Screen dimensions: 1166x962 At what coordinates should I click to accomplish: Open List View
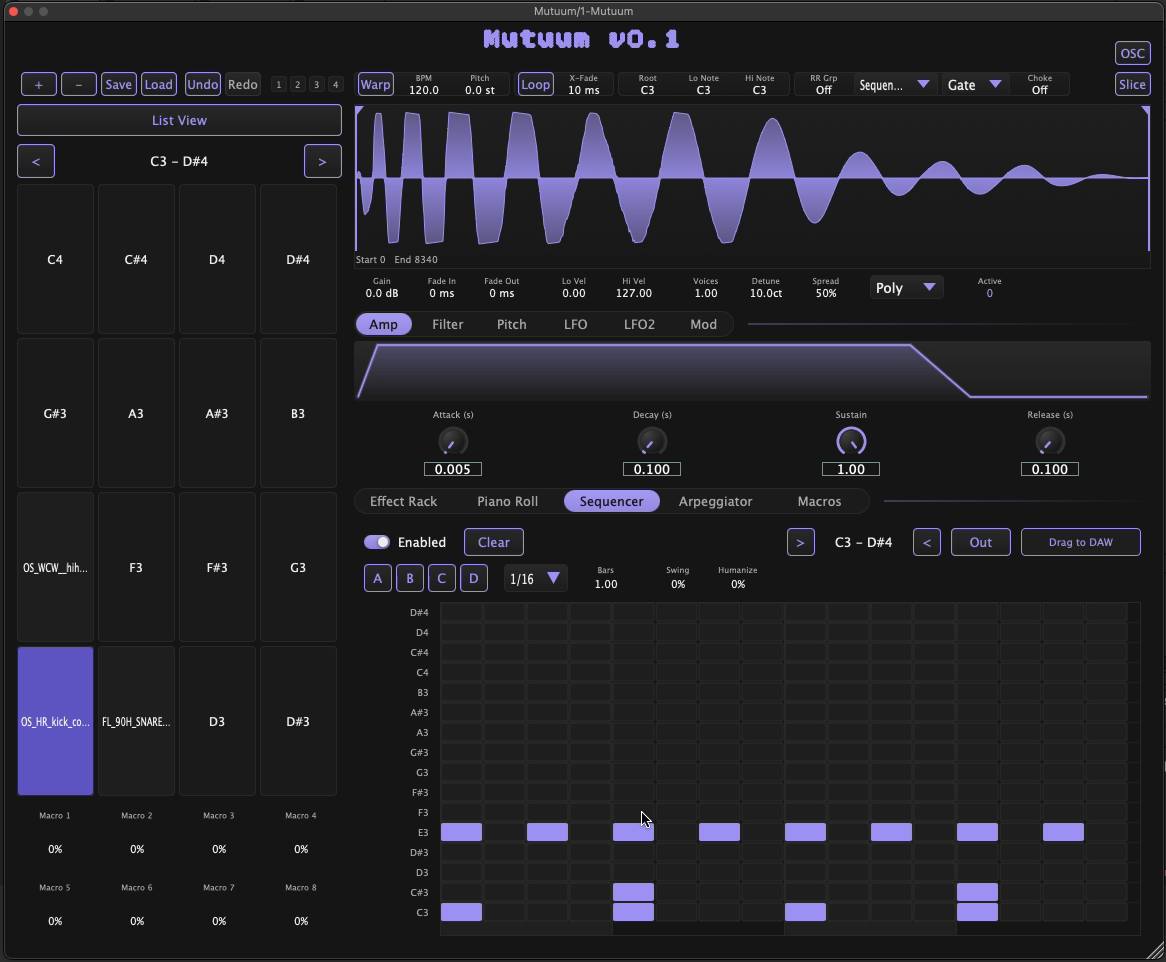179,120
